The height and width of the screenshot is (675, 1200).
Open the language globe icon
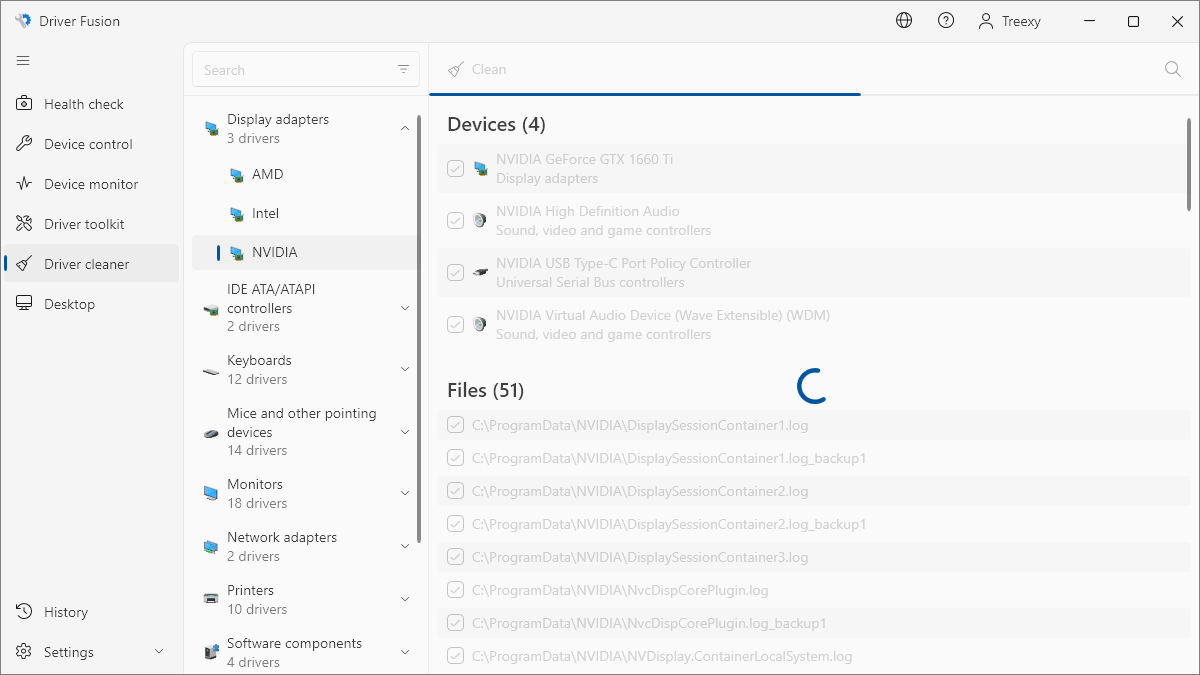tap(904, 21)
